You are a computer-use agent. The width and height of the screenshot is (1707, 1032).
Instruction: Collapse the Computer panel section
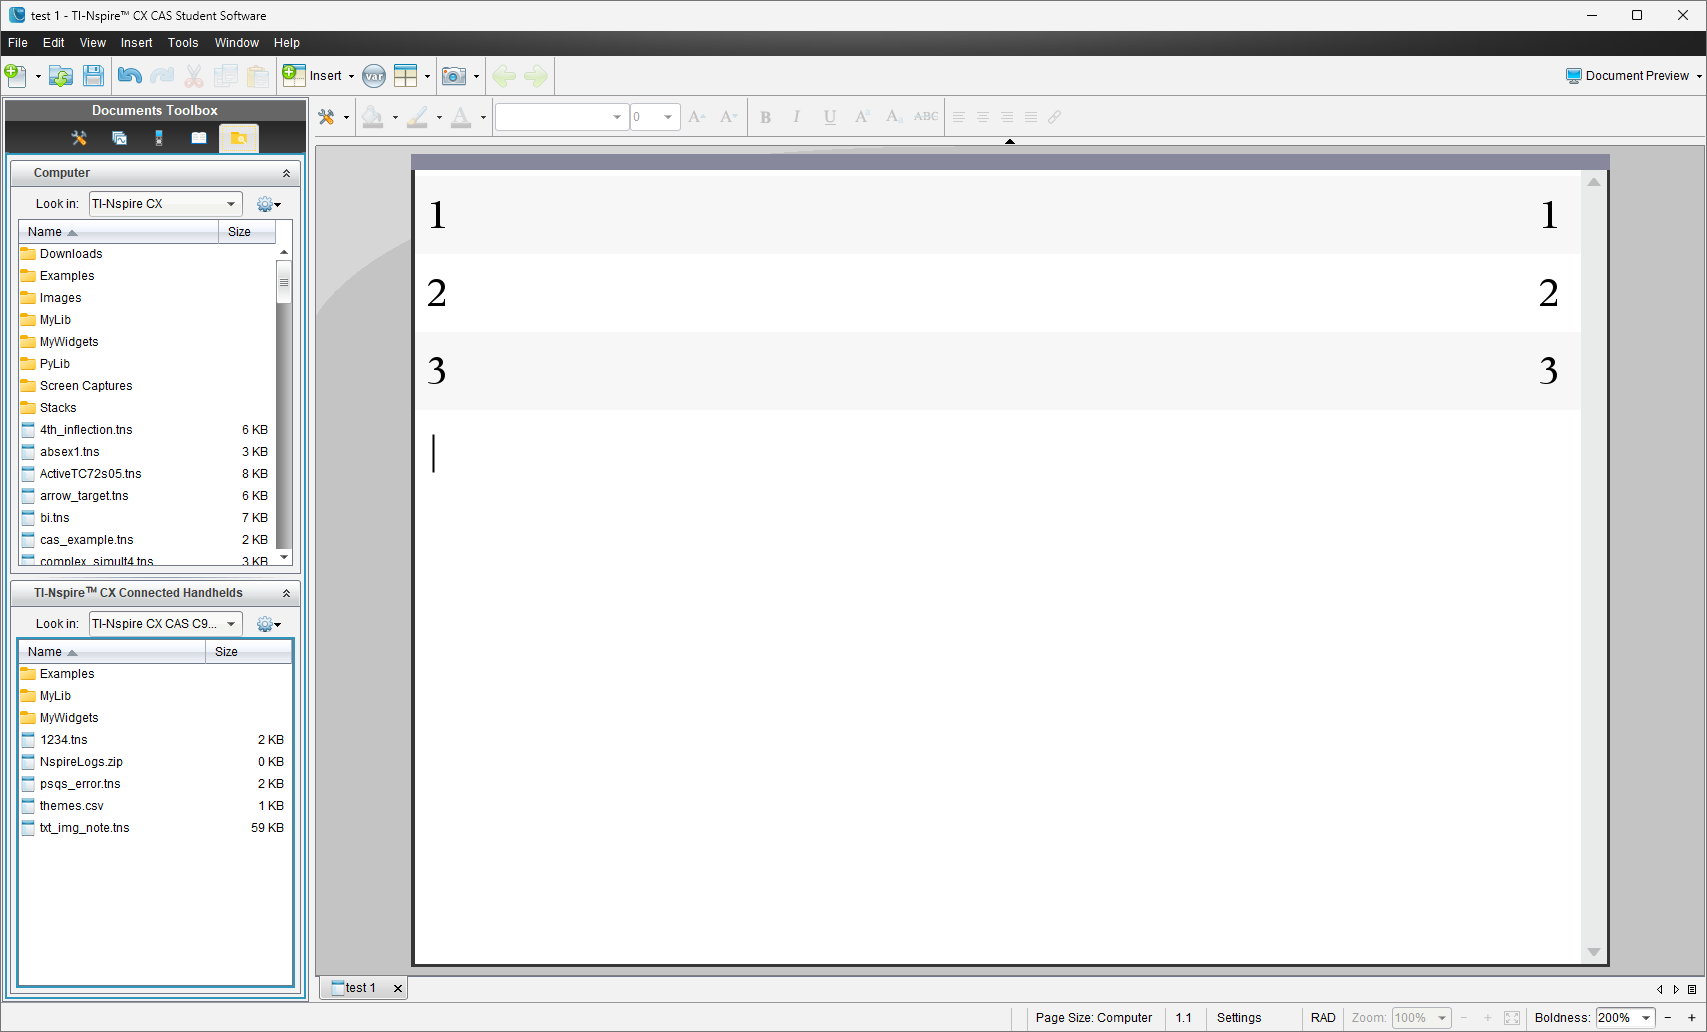tap(286, 173)
